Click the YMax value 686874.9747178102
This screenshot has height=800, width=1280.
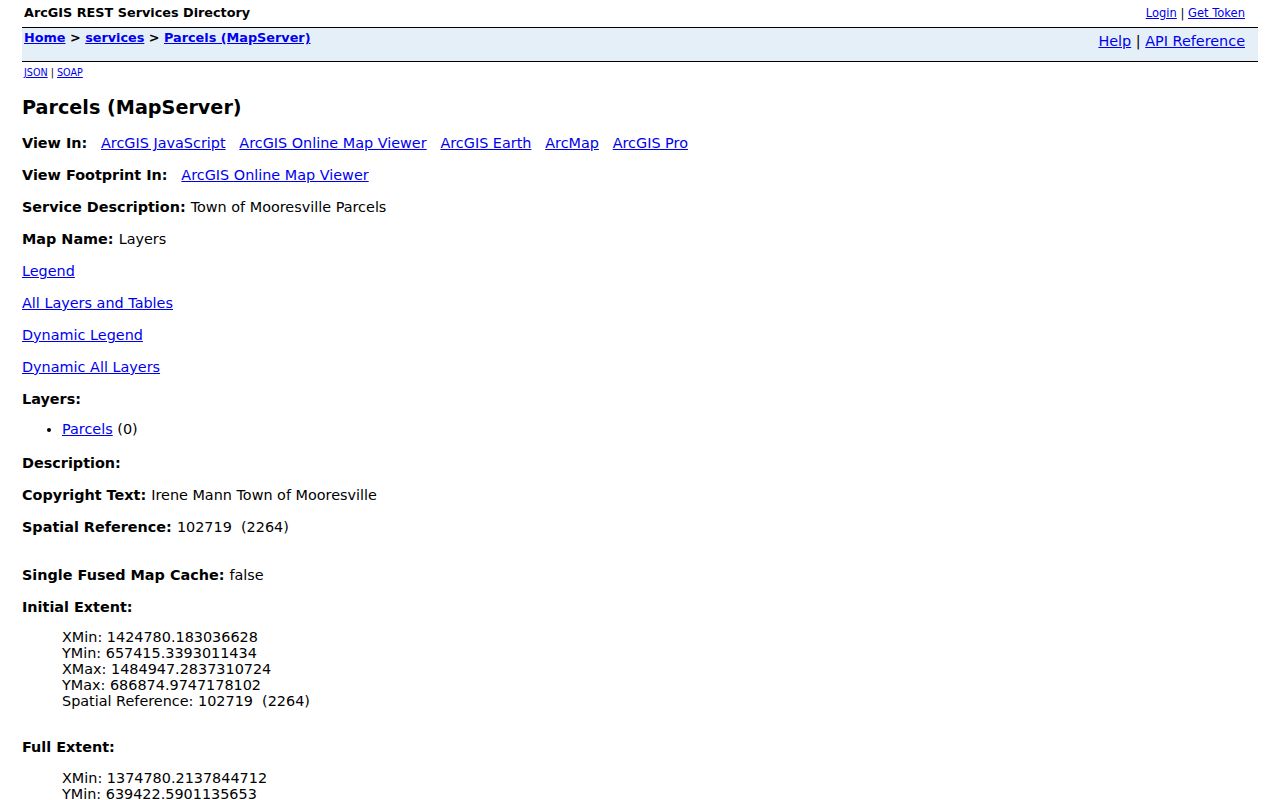click(185, 685)
